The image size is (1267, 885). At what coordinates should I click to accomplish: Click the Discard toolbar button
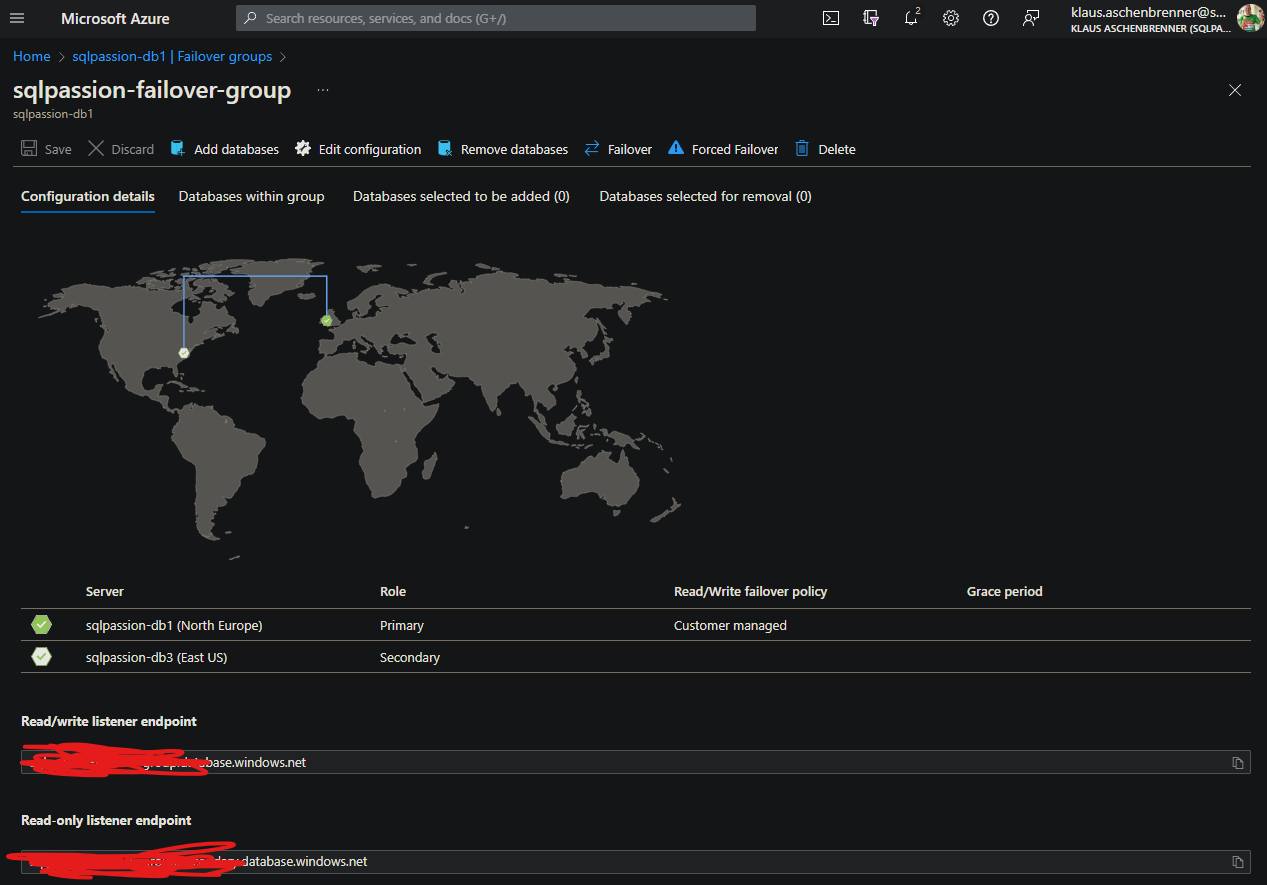(x=121, y=149)
